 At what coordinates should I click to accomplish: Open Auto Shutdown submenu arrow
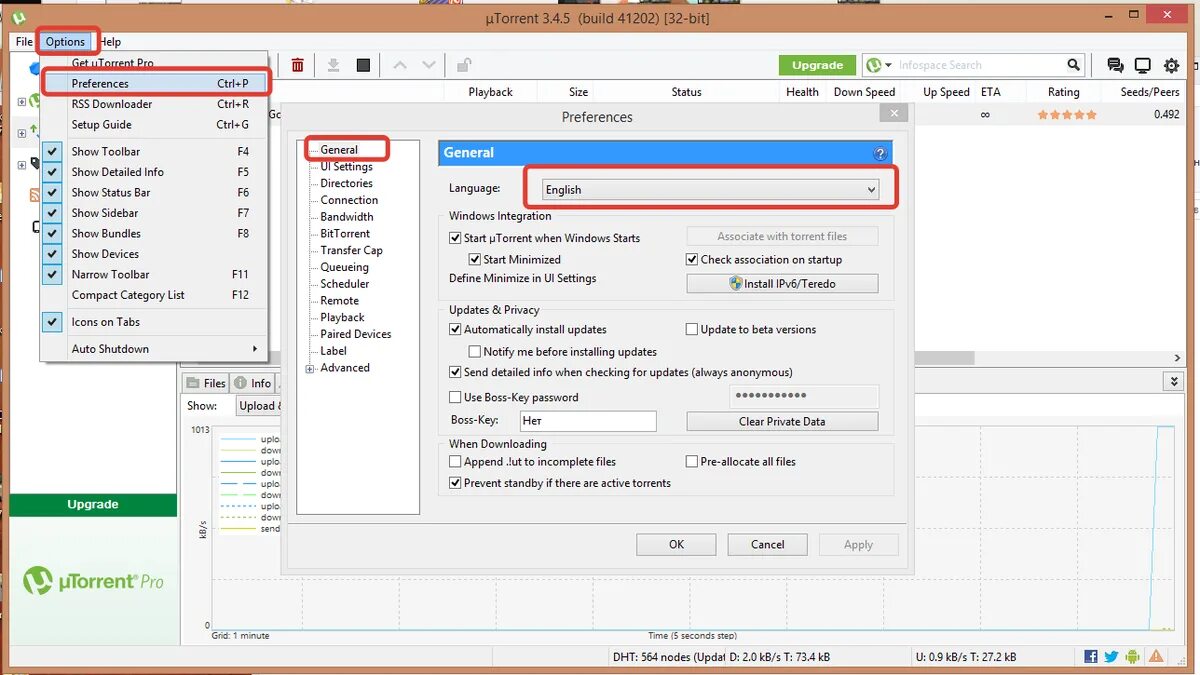255,349
